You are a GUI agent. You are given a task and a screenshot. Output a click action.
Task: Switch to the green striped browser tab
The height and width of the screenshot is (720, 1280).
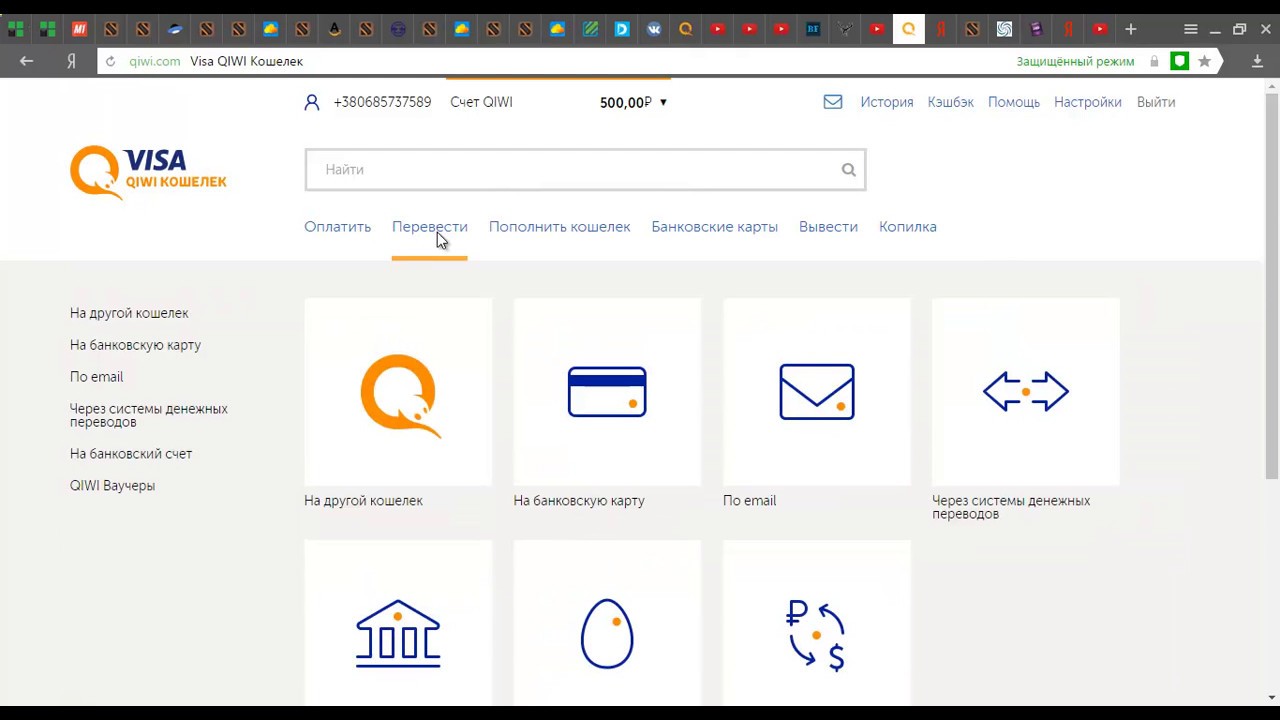[590, 29]
